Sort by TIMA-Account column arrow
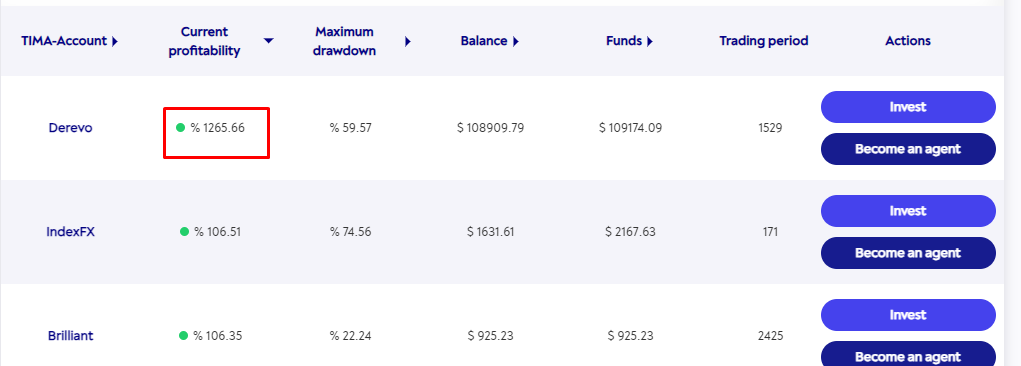 click(115, 41)
